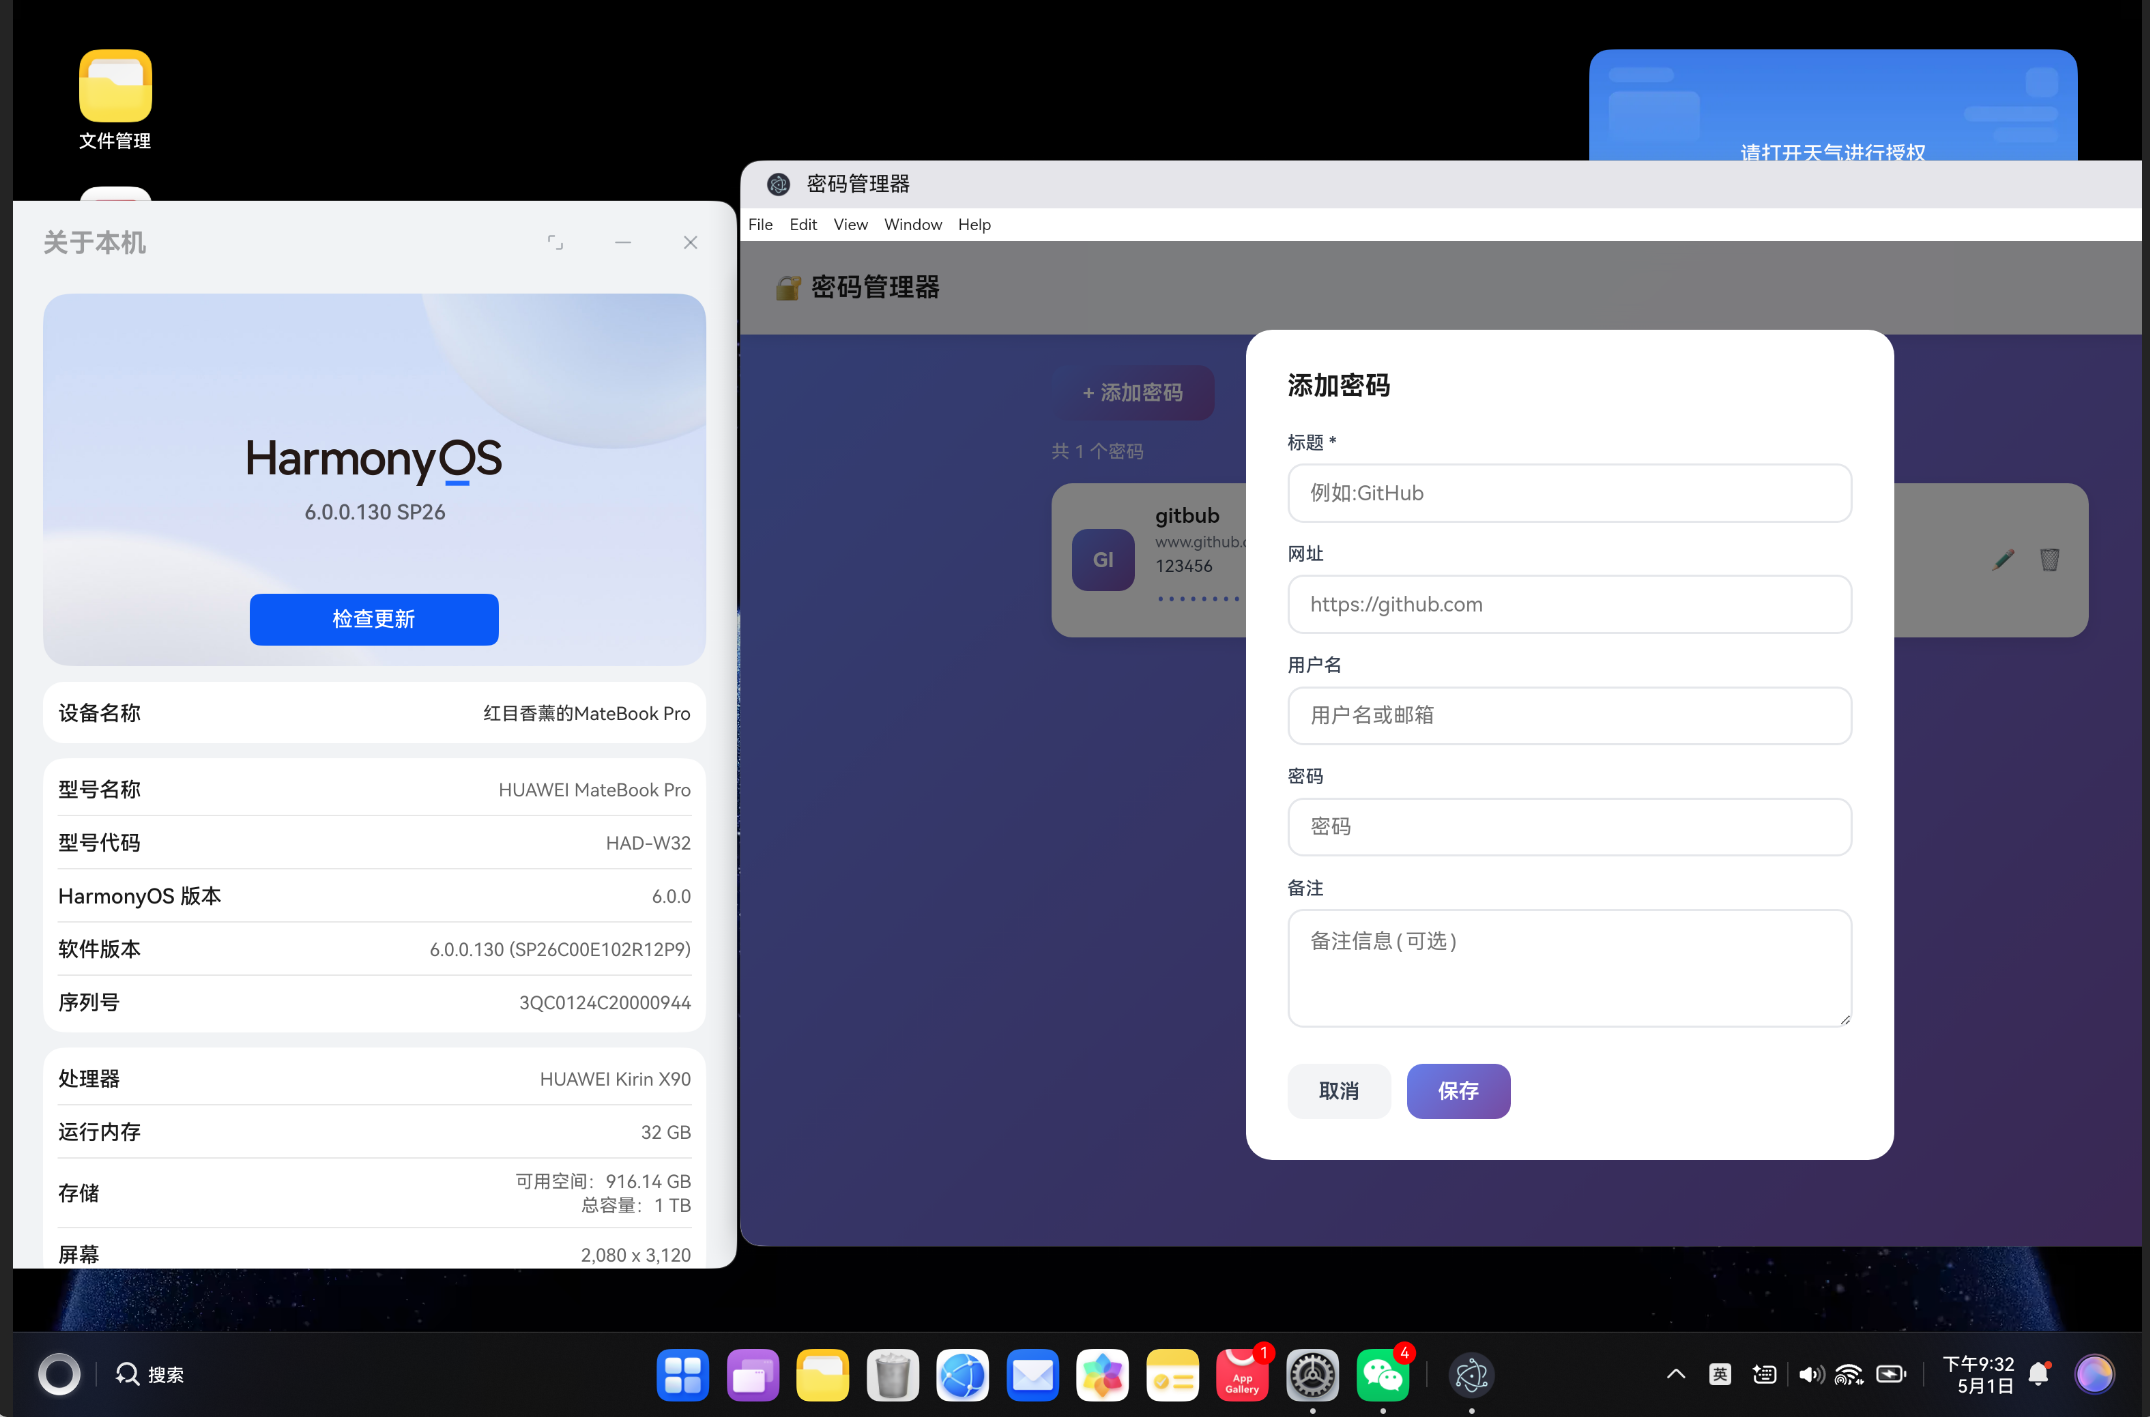2150x1417 pixels.
Task: Open the keyboard icon in system tray
Action: pos(1765,1374)
